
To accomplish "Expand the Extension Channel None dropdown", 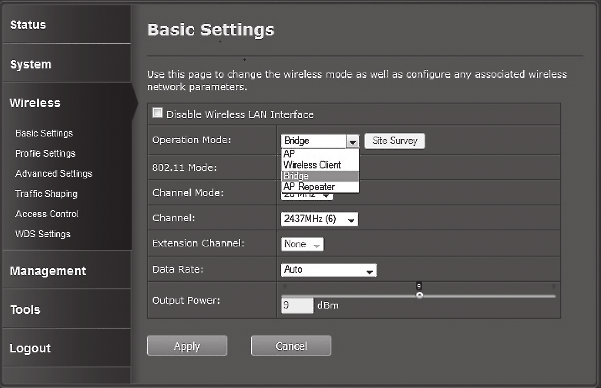I will tap(302, 244).
